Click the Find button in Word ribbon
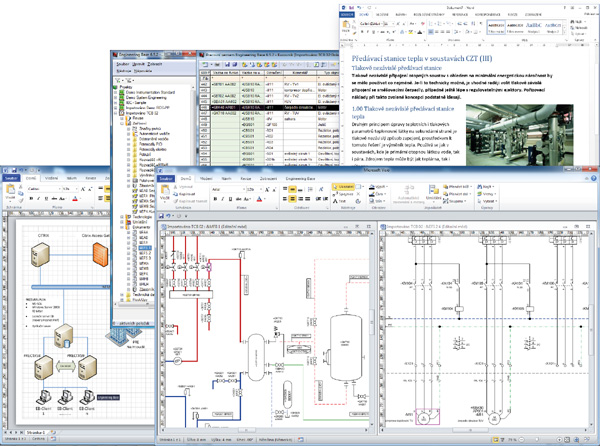600x446 pixels. (x=578, y=22)
